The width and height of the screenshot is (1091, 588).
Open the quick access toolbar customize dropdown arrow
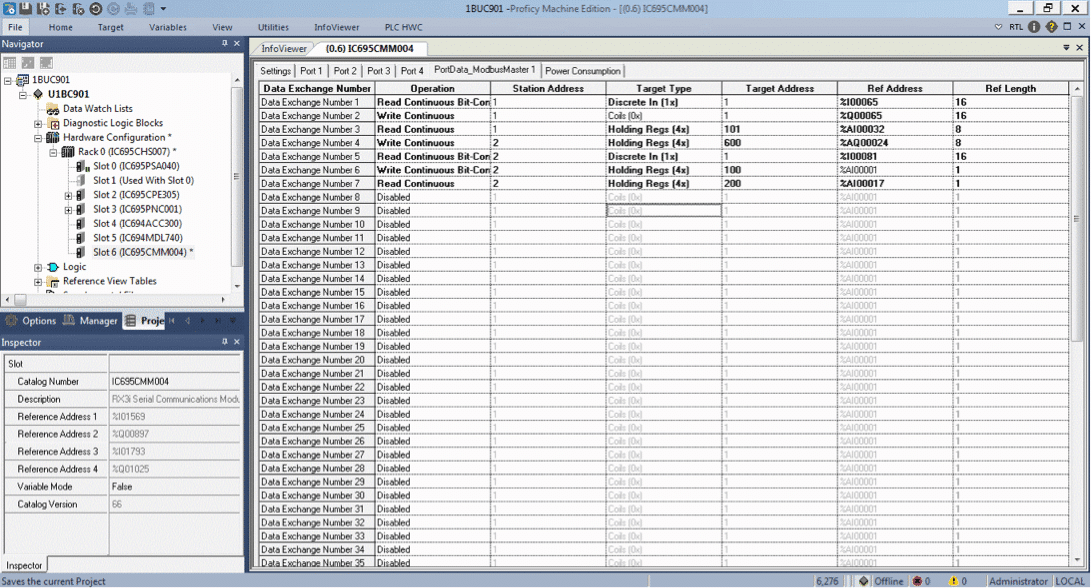(164, 9)
